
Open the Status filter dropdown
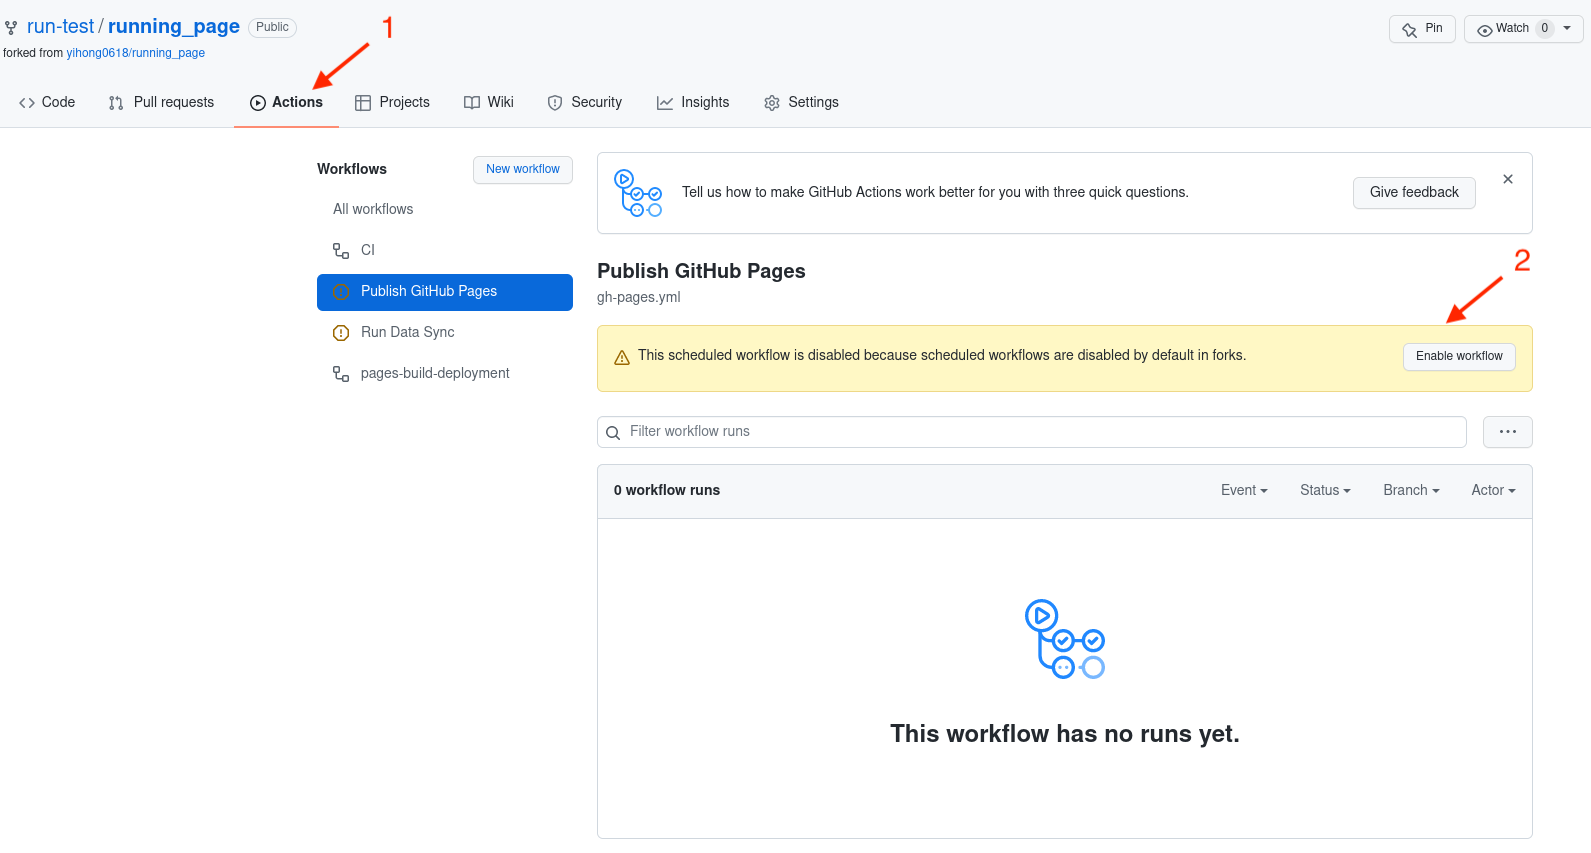[1324, 490]
